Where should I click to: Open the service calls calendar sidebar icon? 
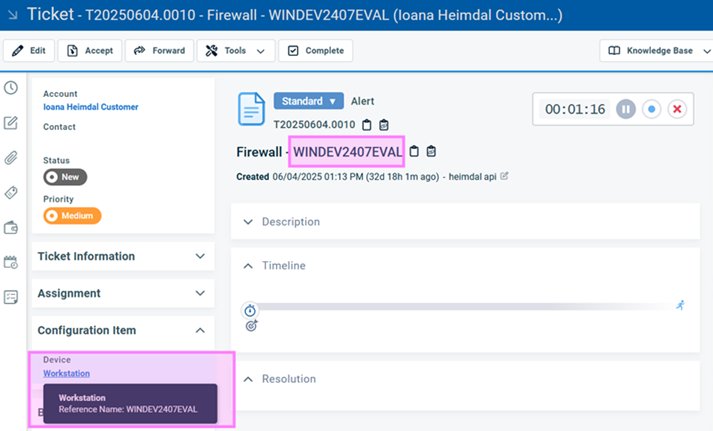(11, 262)
